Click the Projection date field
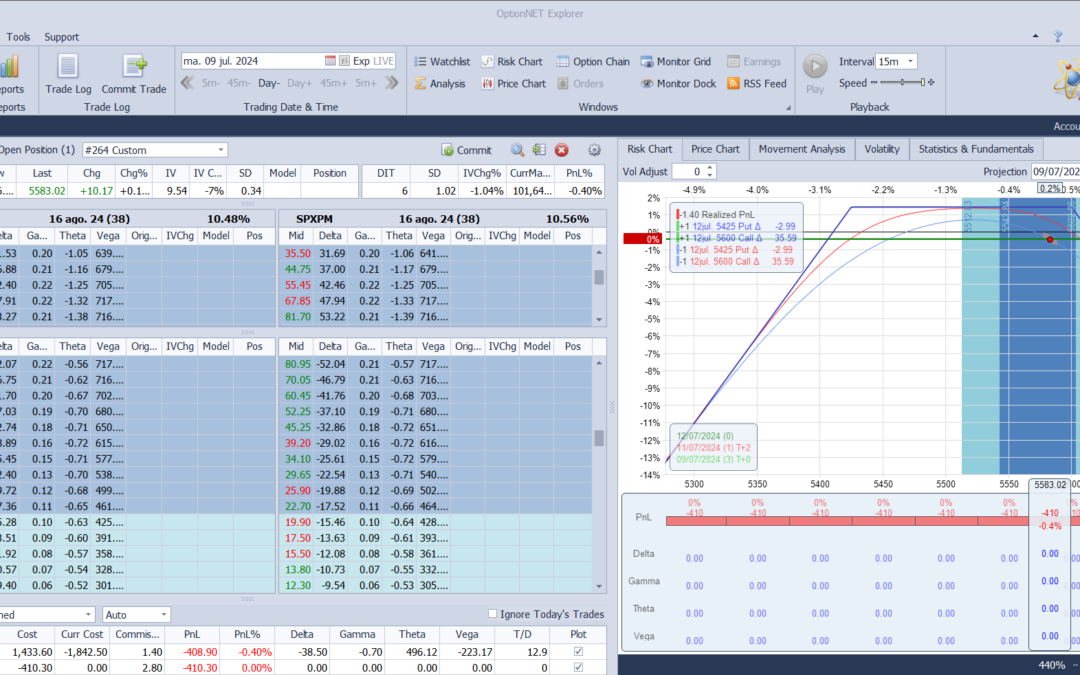This screenshot has width=1080, height=675. click(x=1055, y=172)
